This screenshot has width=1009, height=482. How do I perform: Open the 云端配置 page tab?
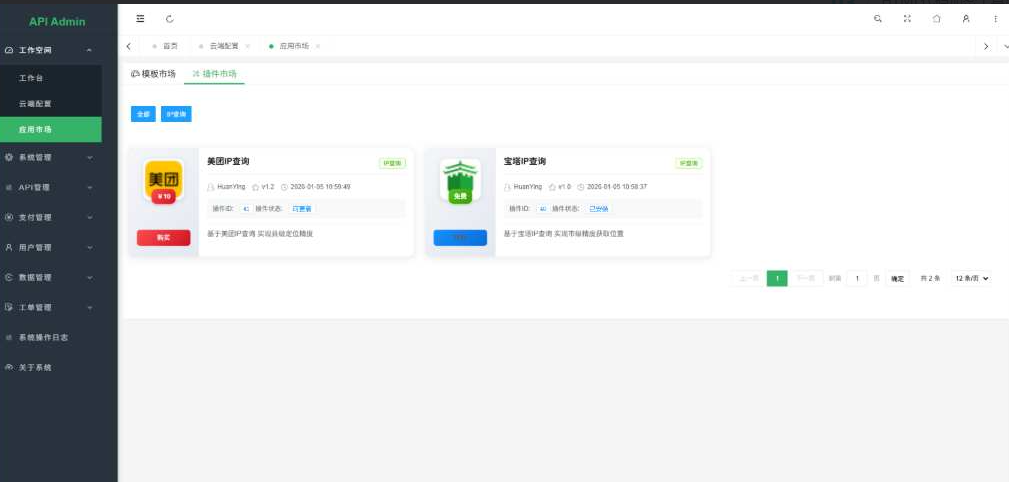click(x=223, y=46)
